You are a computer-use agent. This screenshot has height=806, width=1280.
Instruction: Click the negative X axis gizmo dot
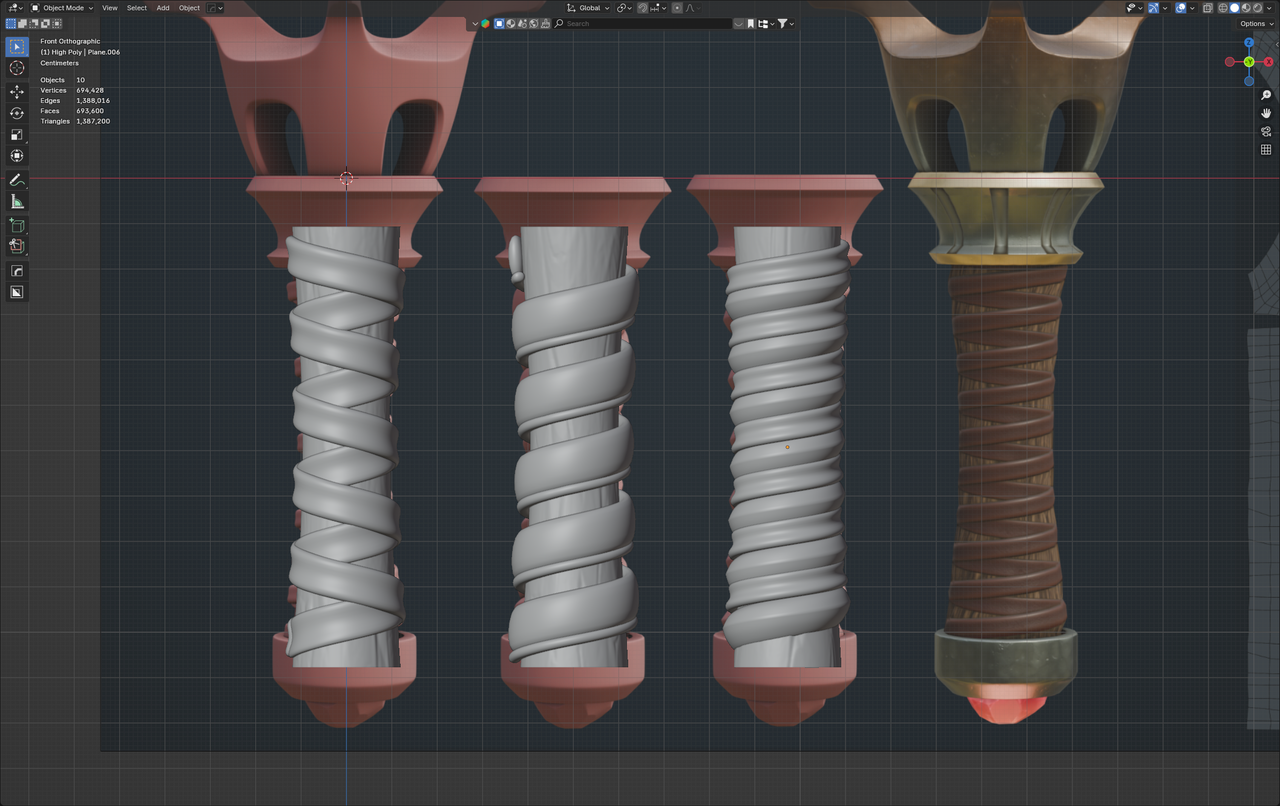(1230, 62)
